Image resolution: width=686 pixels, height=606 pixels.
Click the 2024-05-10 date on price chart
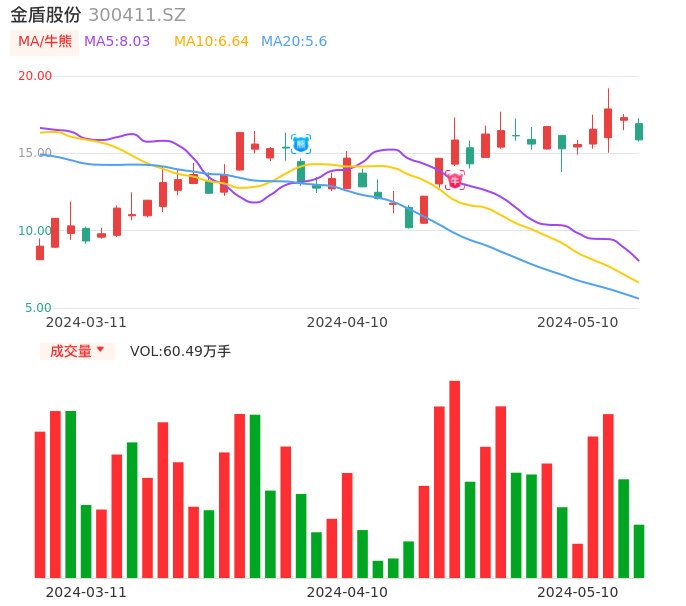(x=578, y=322)
